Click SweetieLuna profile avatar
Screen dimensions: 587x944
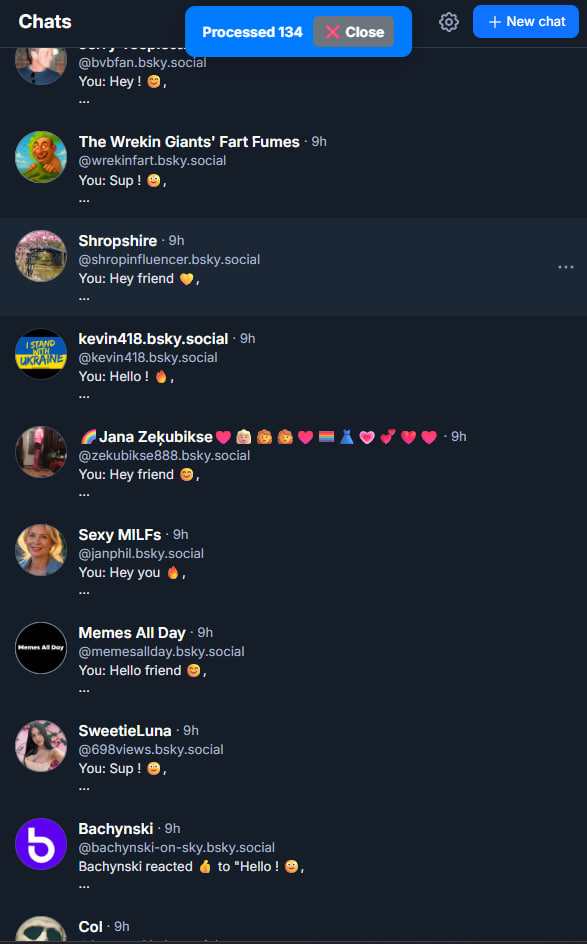pos(41,746)
